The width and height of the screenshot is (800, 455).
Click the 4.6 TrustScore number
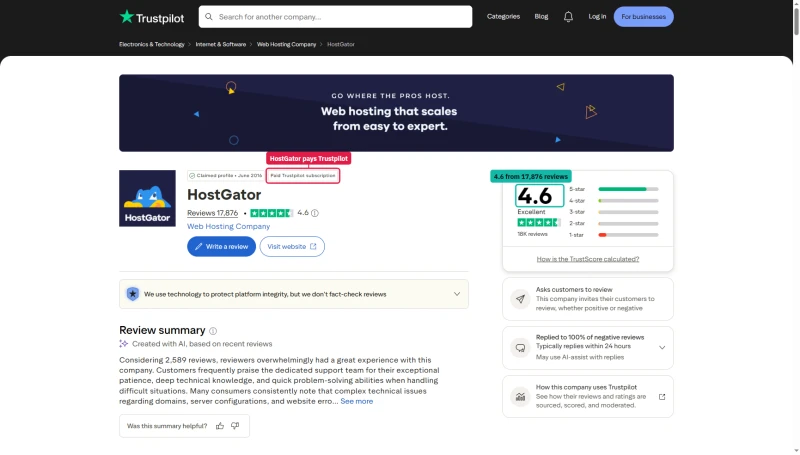click(x=535, y=196)
